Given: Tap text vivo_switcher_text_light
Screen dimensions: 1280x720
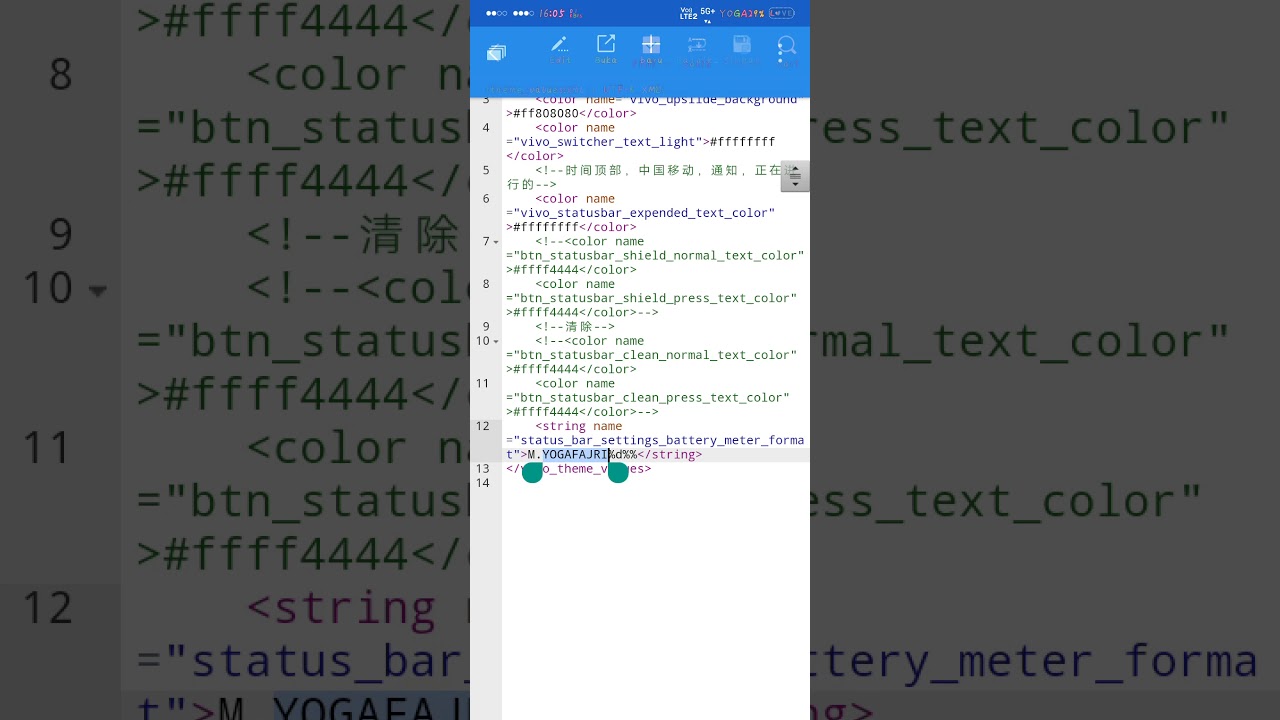Looking at the screenshot, I should click(x=608, y=142).
